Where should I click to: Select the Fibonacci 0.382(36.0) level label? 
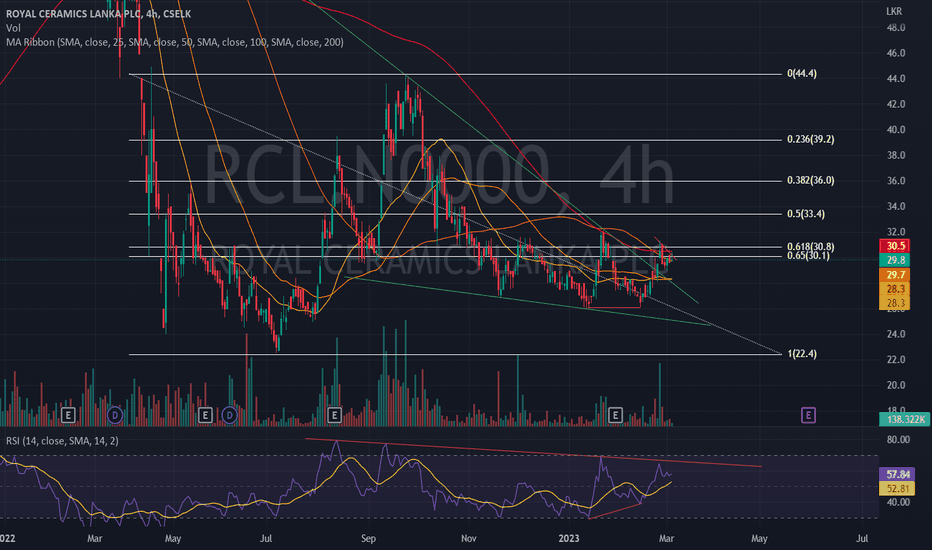pyautogui.click(x=811, y=180)
